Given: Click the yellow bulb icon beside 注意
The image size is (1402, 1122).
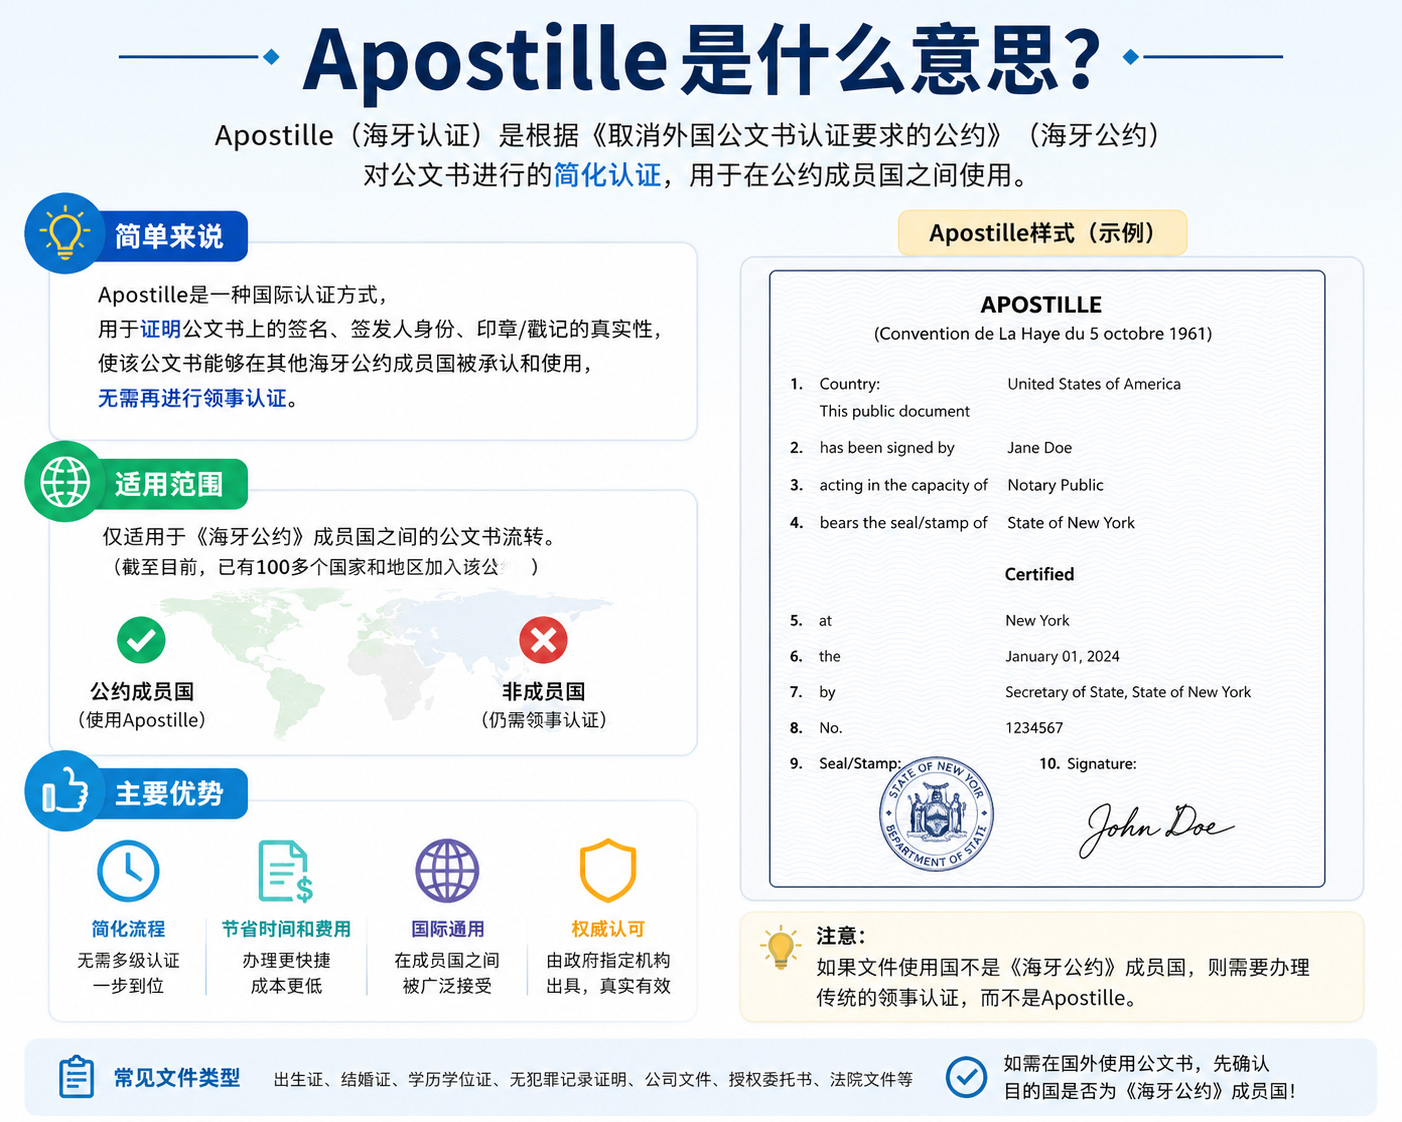Looking at the screenshot, I should click(780, 948).
